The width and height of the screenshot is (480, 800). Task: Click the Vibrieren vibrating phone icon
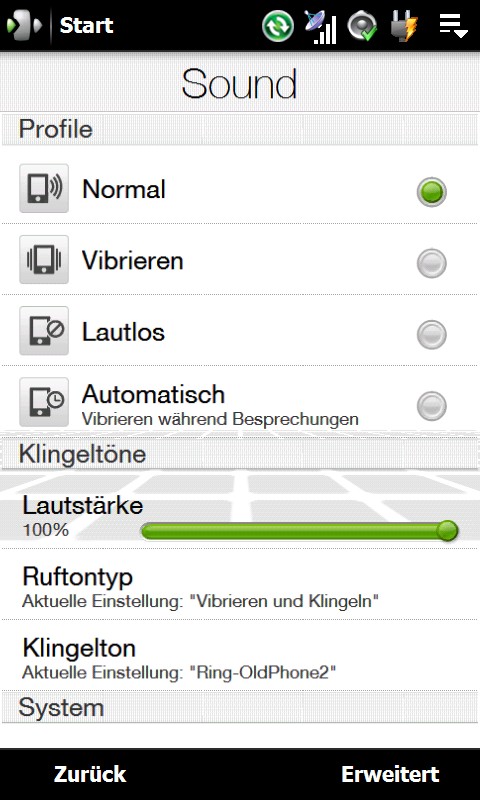pos(44,259)
